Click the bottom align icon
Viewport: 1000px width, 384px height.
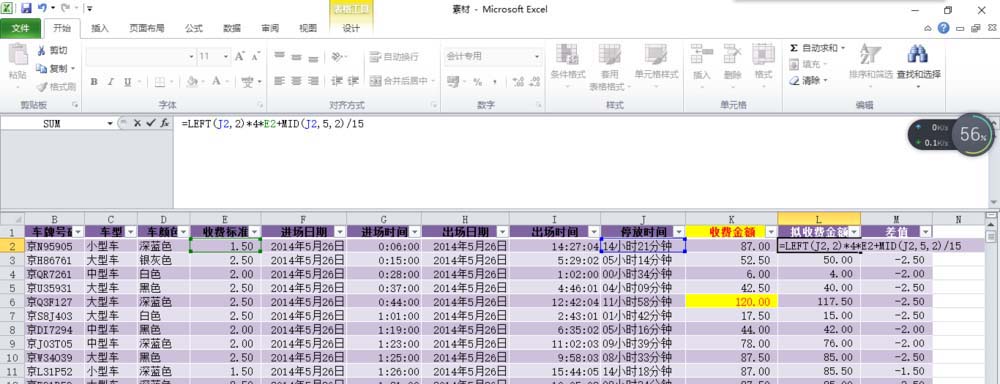coord(312,57)
